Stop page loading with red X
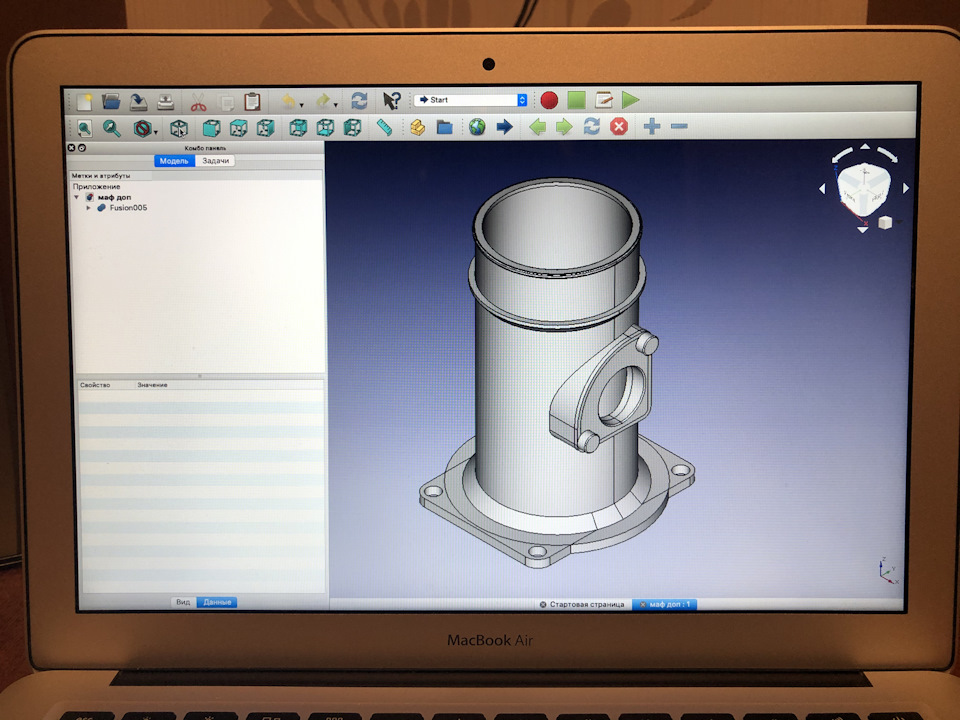The width and height of the screenshot is (960, 720). [x=619, y=126]
